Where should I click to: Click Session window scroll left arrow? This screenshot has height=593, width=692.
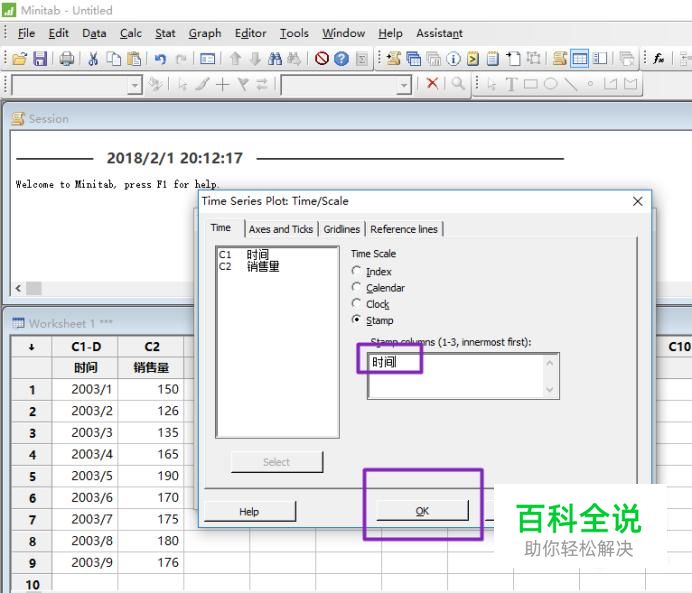tap(18, 289)
